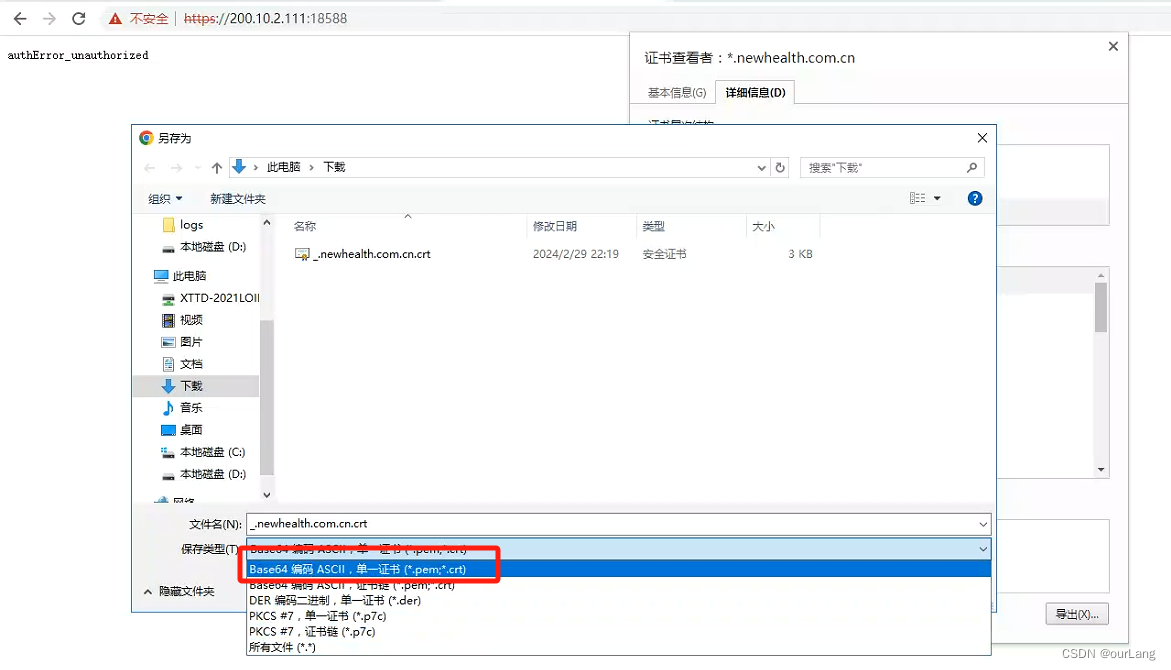1171x670 pixels.
Task: Open the view options dropdown arrow
Action: 937,199
